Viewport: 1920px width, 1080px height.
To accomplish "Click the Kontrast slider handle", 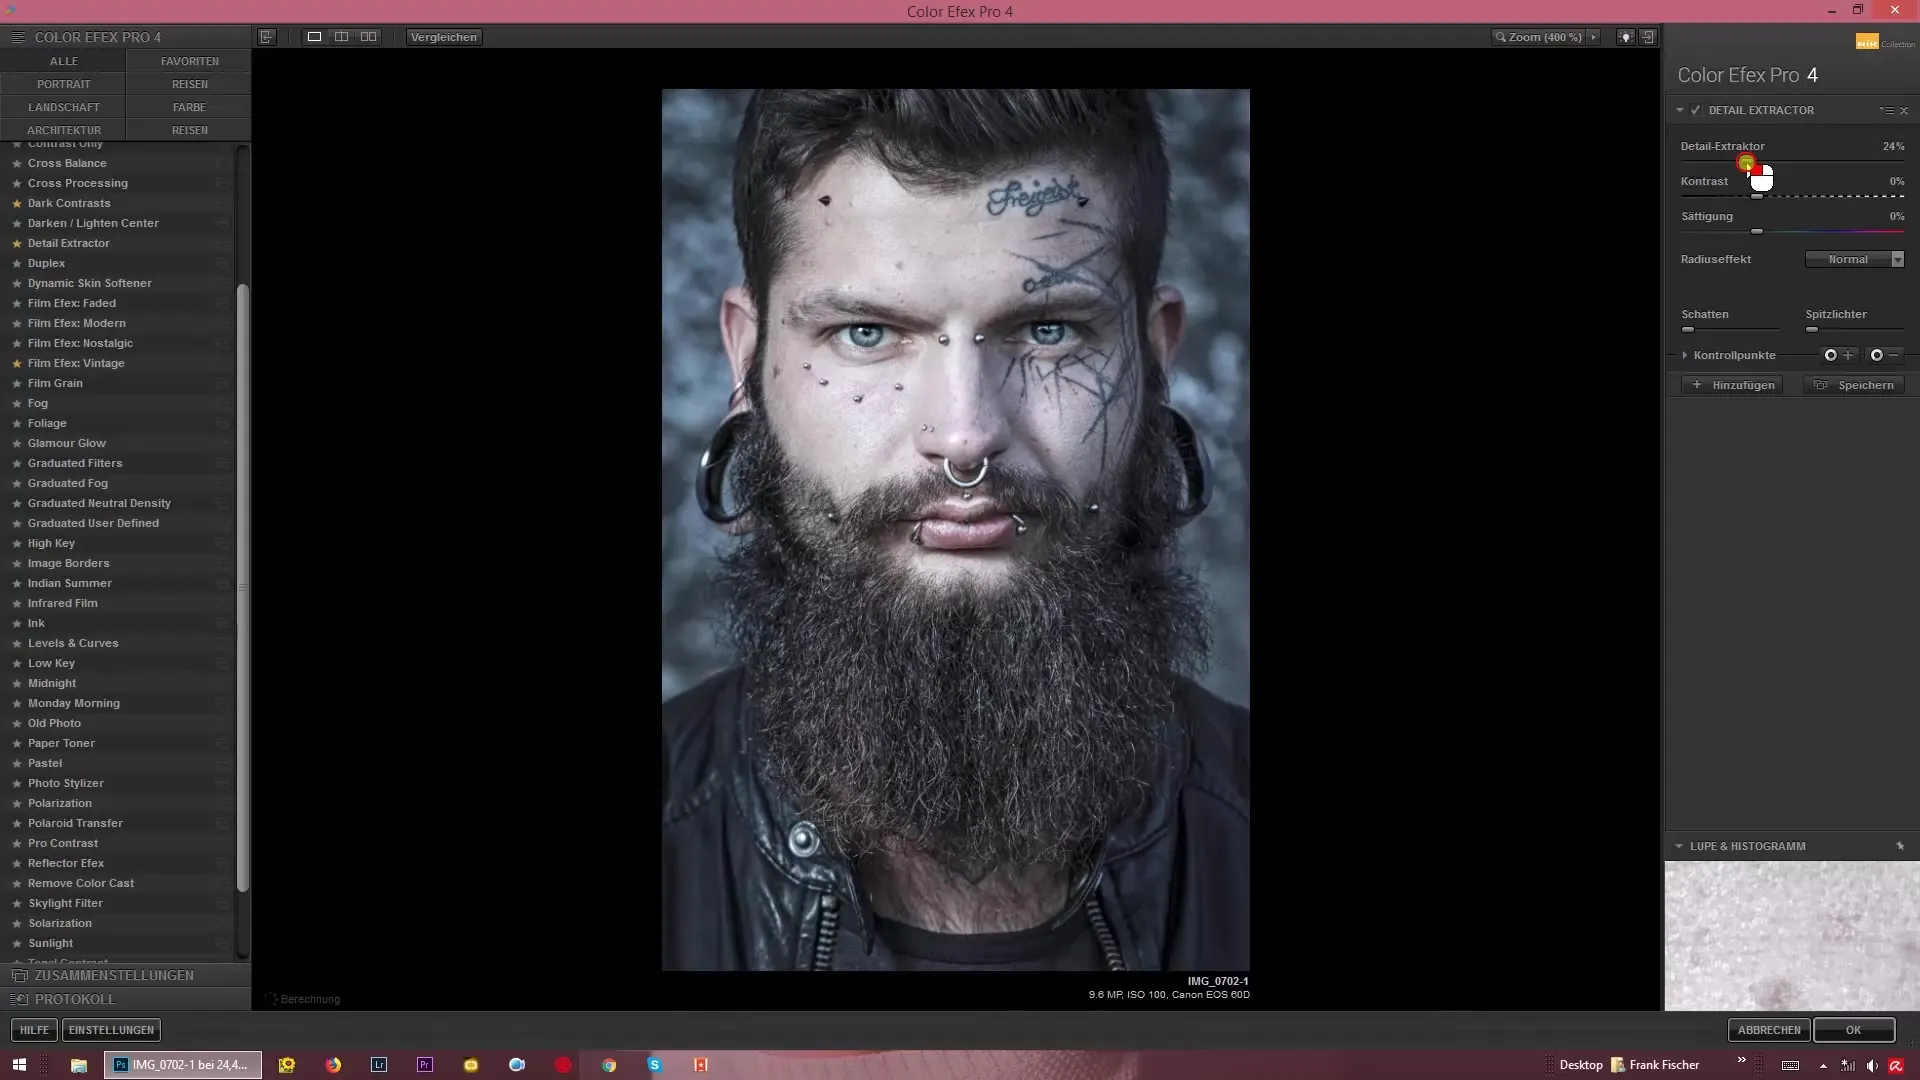I will point(1757,196).
